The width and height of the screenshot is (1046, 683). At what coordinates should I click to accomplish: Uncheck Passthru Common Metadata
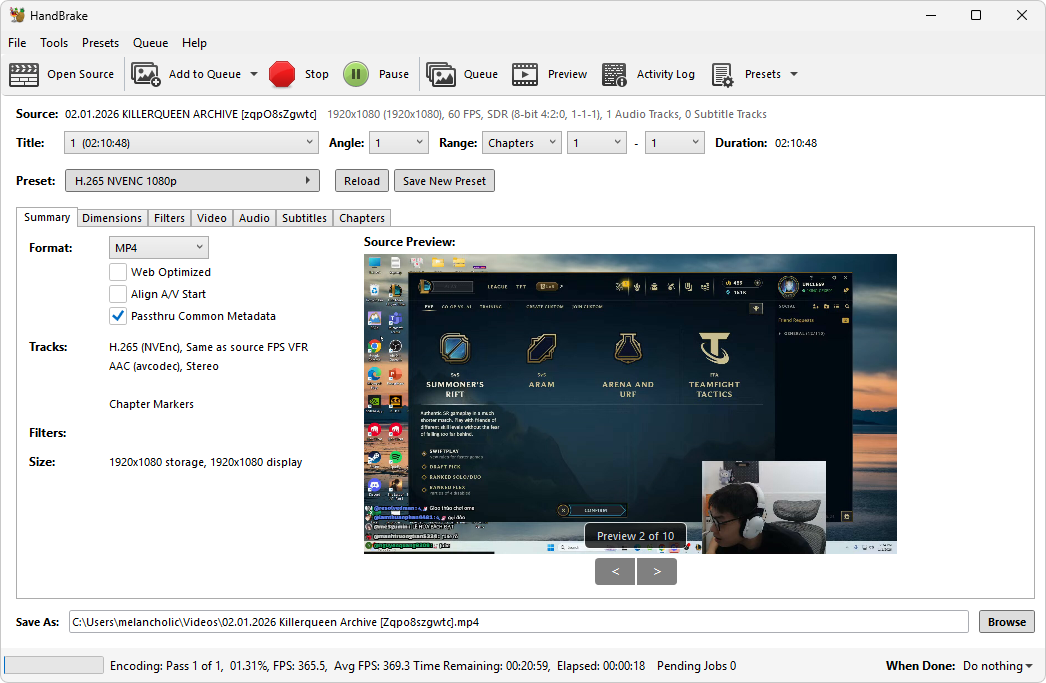[x=118, y=316]
